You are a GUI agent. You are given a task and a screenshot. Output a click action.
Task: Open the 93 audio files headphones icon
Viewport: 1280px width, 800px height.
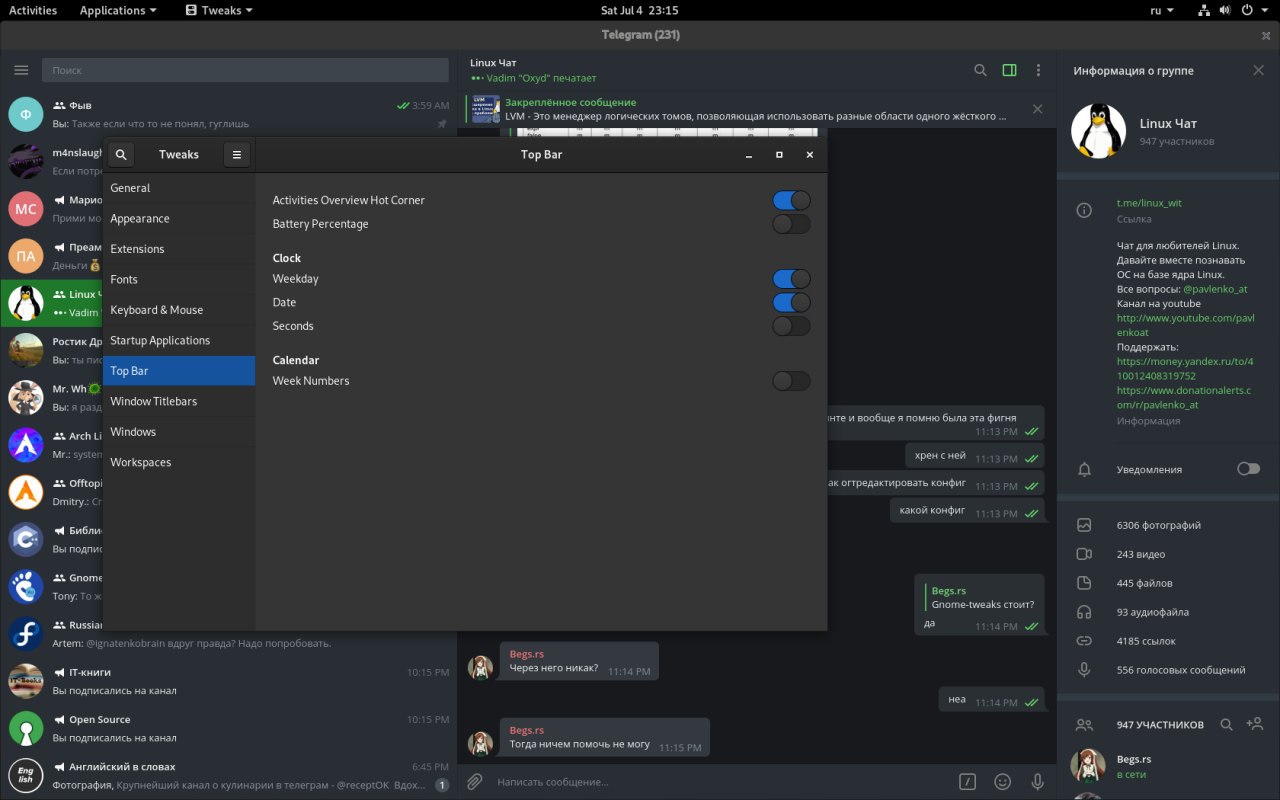click(1084, 612)
